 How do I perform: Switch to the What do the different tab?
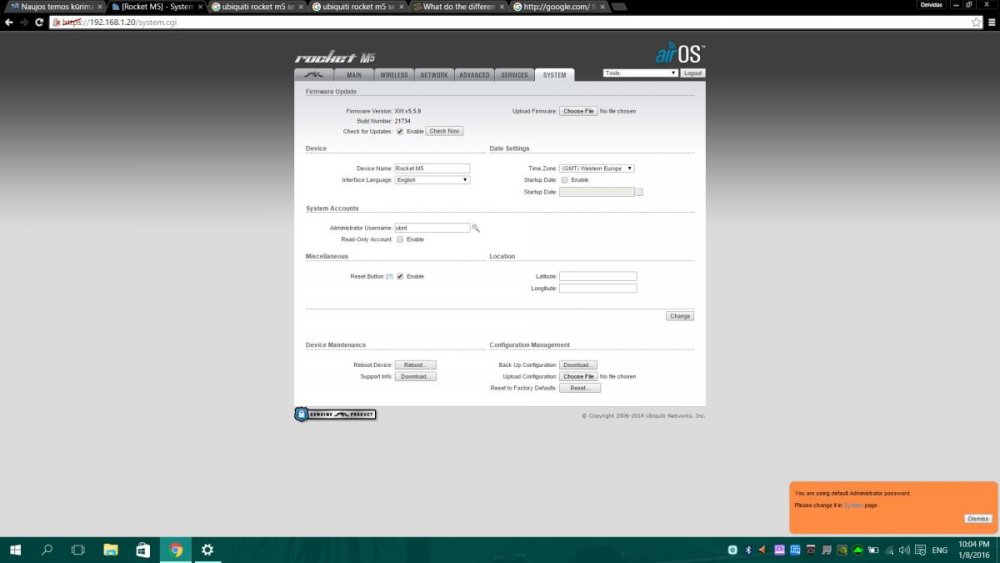(x=458, y=6)
